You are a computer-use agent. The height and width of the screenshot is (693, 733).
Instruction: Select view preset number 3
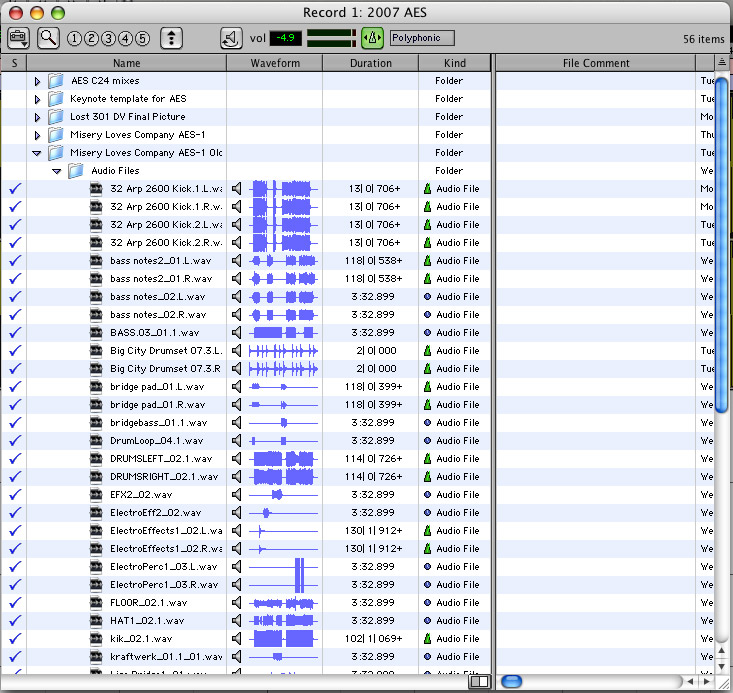click(x=108, y=39)
